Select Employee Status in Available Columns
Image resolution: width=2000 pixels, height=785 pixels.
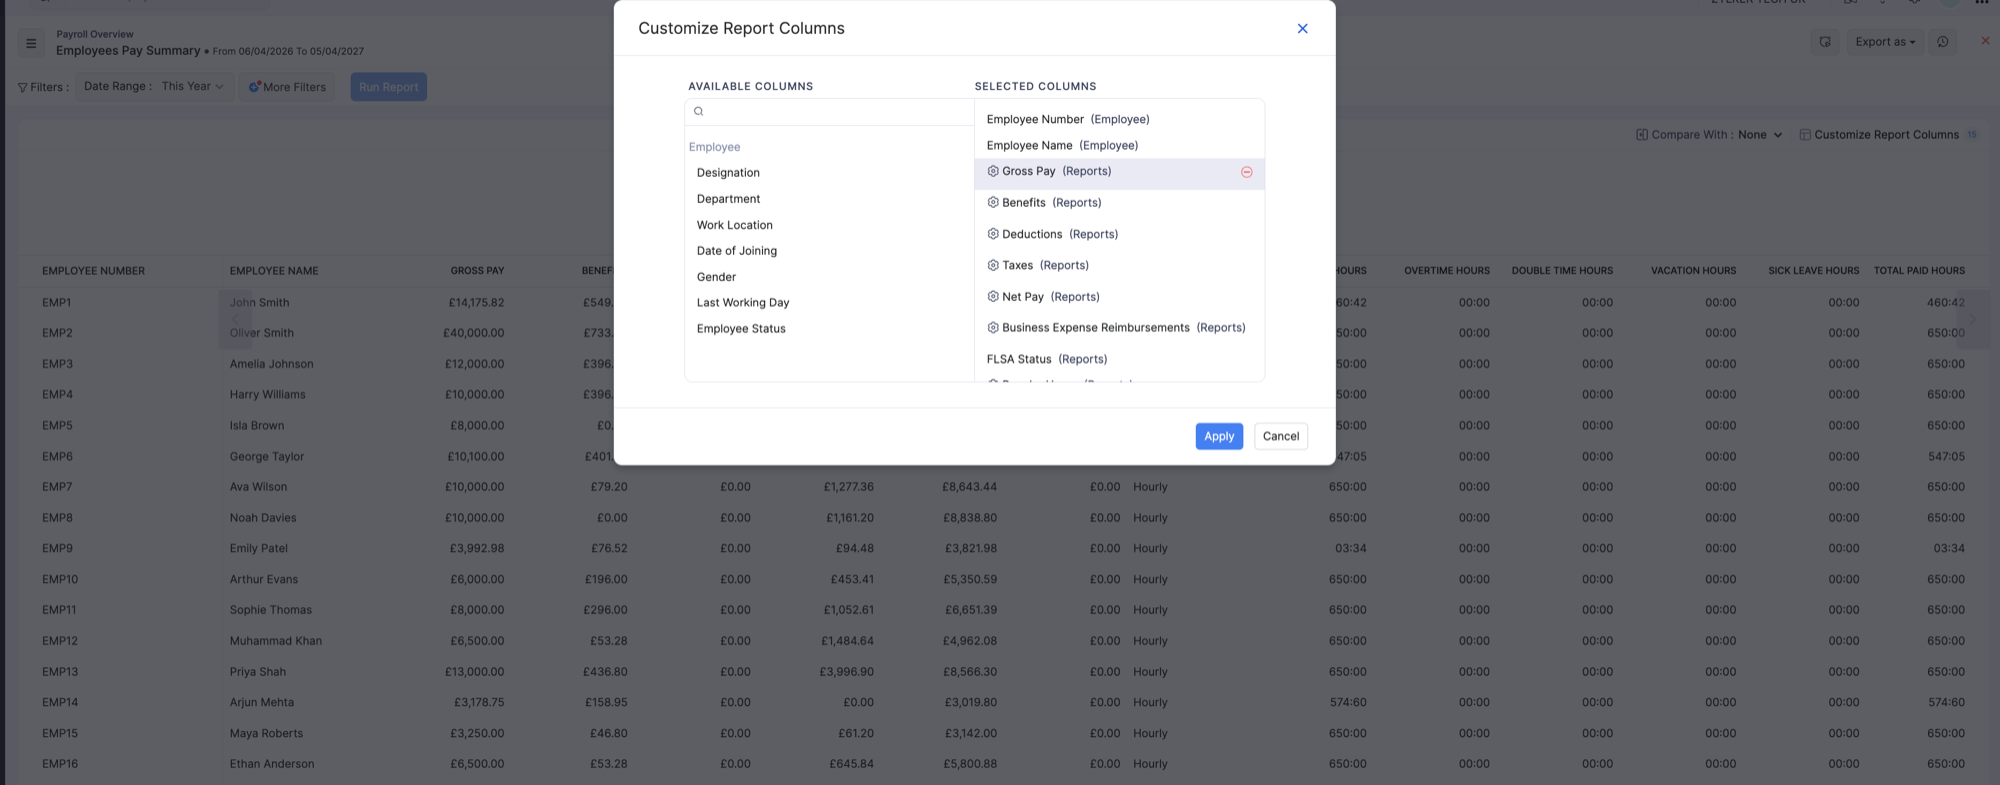click(741, 329)
